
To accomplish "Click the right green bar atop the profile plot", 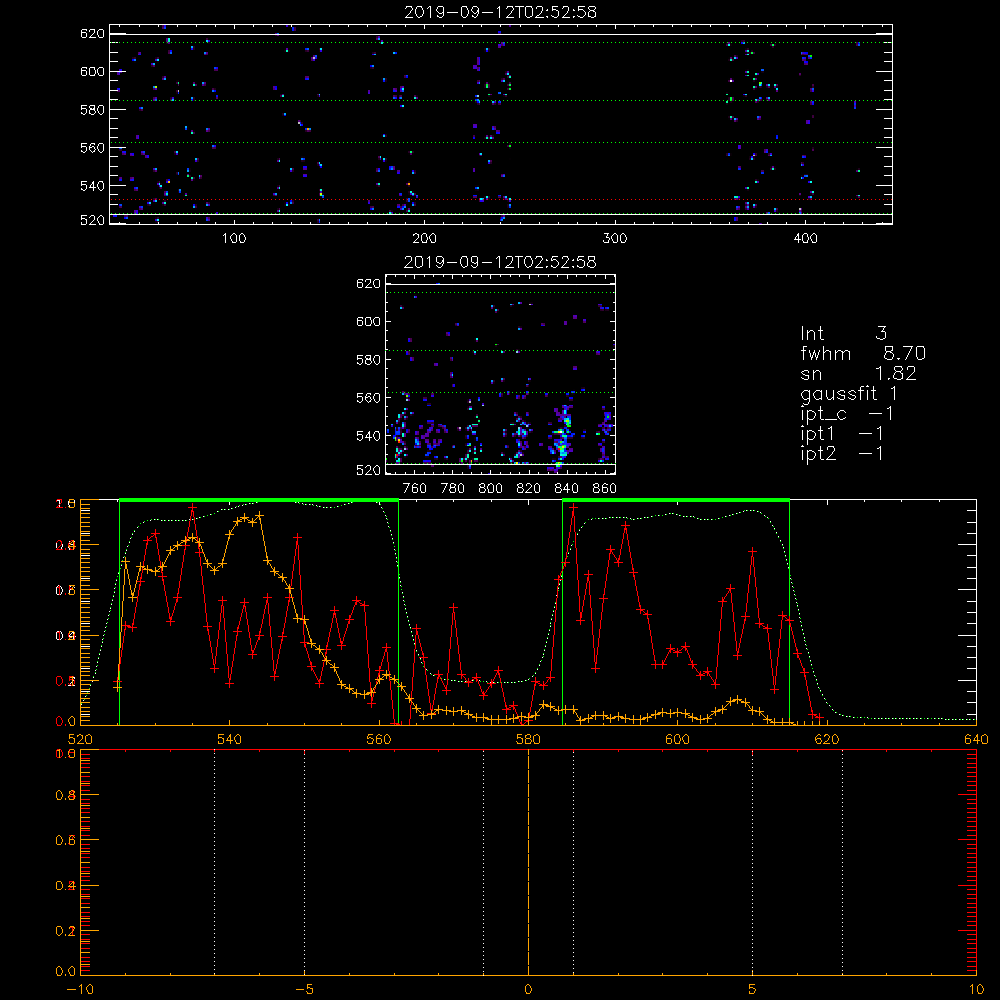I will [x=676, y=501].
